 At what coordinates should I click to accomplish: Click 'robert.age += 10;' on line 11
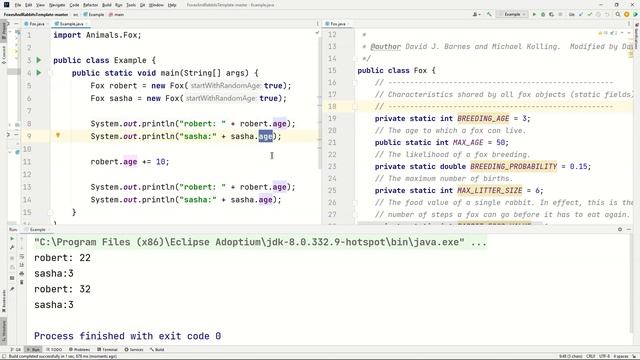(130, 162)
